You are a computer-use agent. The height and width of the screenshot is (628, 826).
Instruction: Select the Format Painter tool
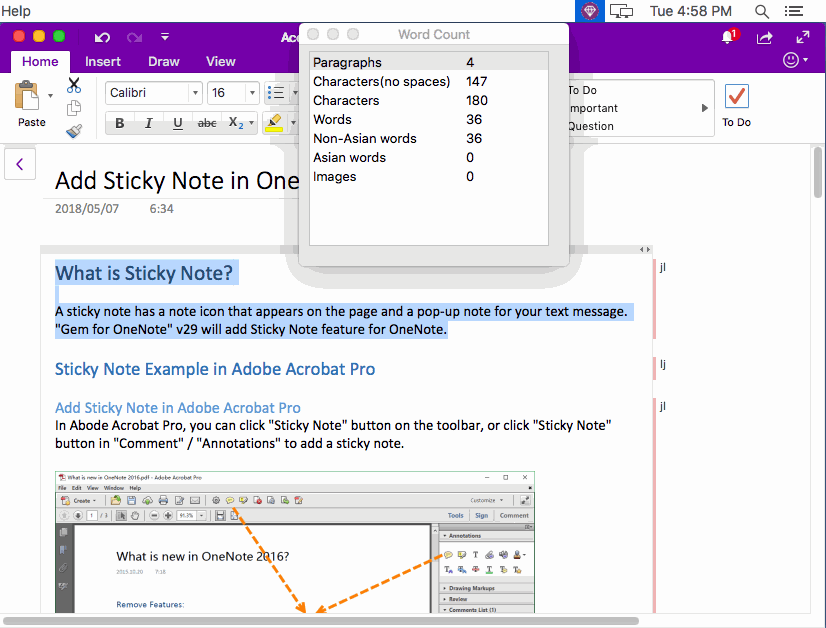point(73,129)
